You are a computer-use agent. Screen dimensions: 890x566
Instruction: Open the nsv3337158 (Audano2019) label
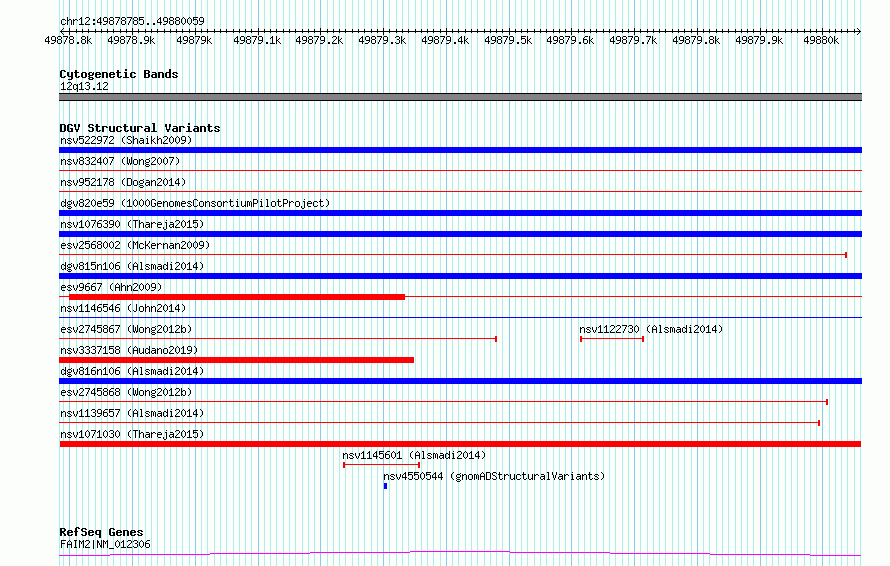129,350
